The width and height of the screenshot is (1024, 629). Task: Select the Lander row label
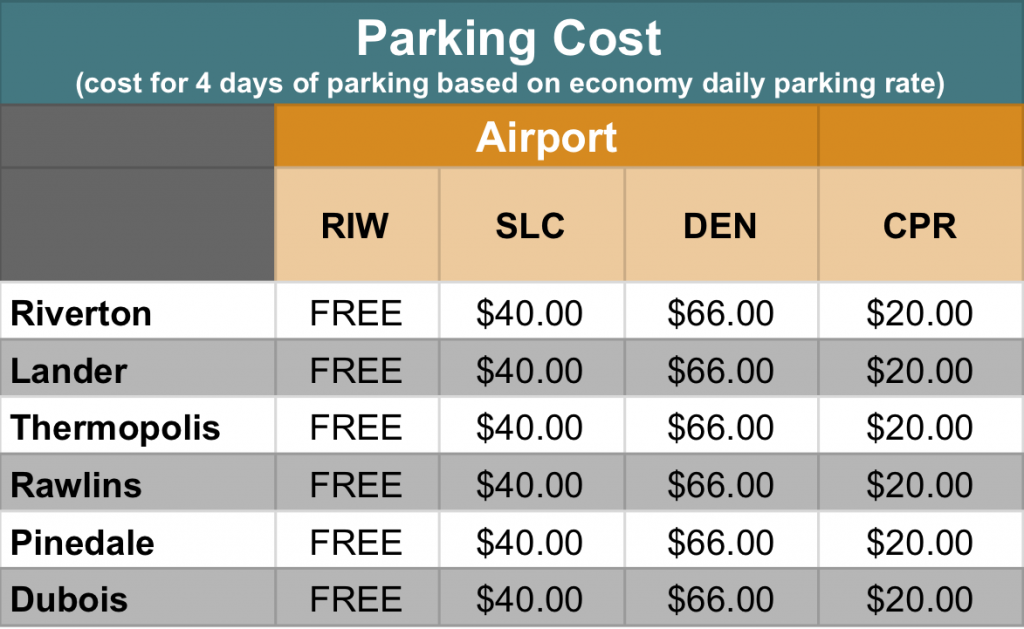[x=69, y=370]
